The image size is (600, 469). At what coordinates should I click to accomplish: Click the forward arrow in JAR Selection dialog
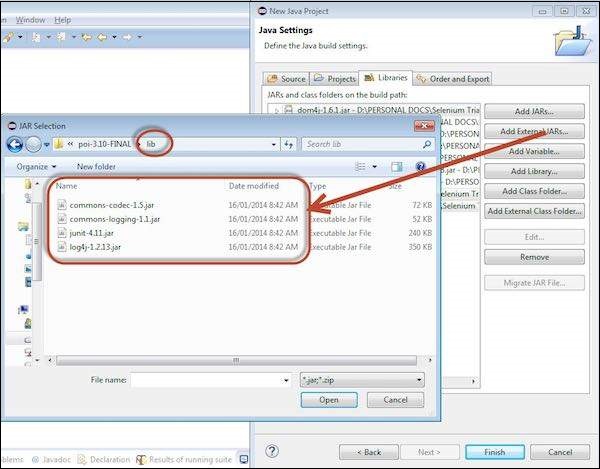pyautogui.click(x=33, y=145)
